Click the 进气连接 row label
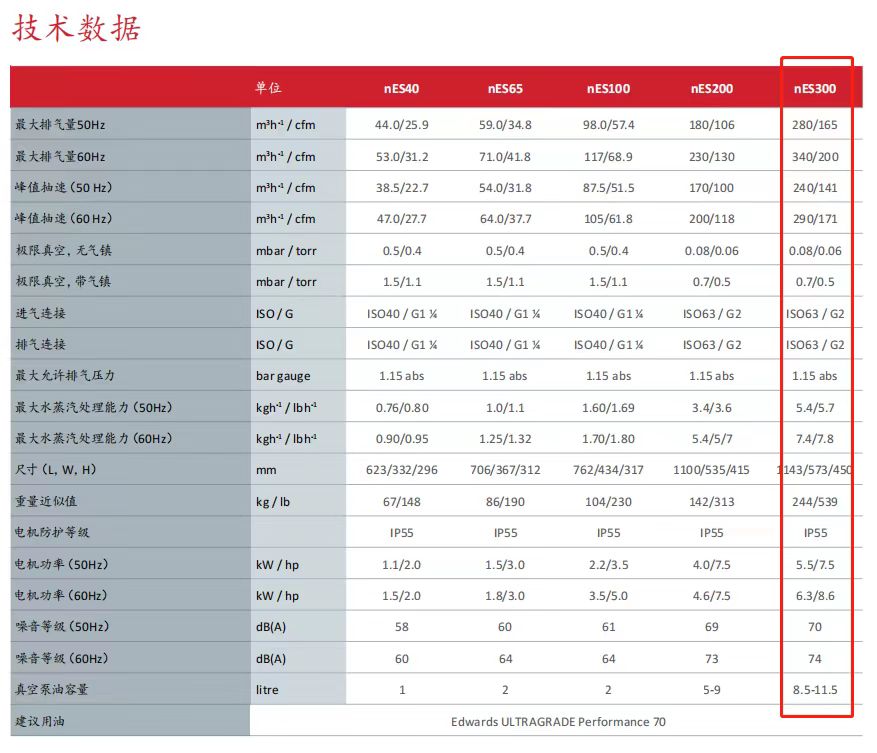This screenshot has width=877, height=753. (x=40, y=313)
